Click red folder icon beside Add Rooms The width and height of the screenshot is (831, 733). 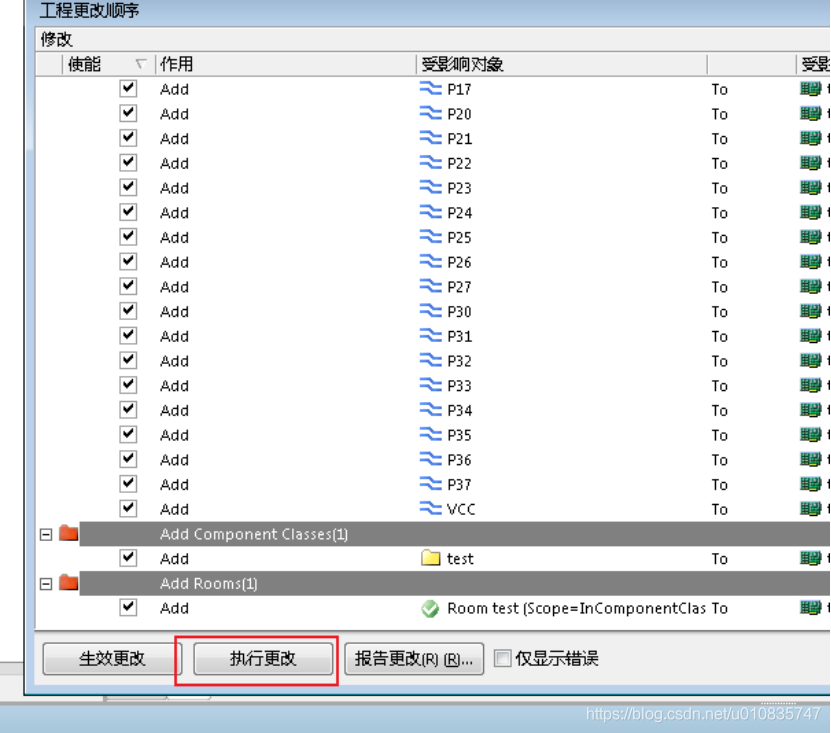click(68, 583)
